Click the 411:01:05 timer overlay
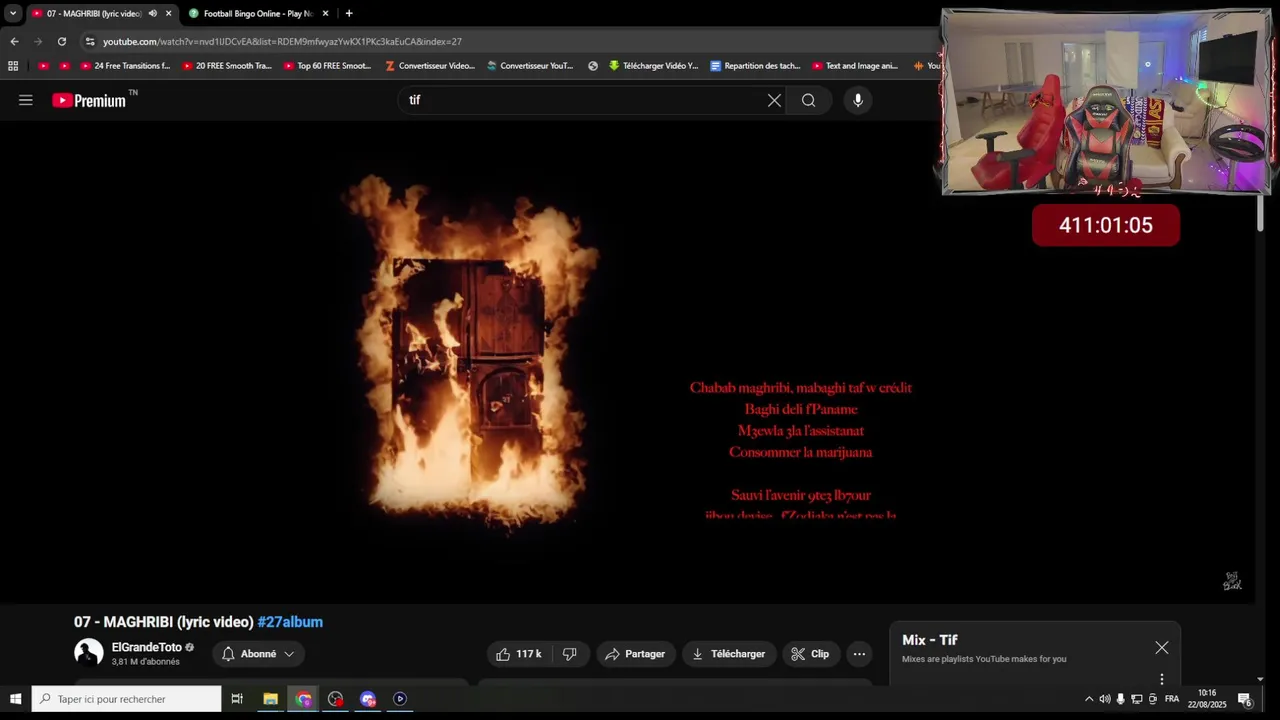The image size is (1280, 720). click(1106, 225)
